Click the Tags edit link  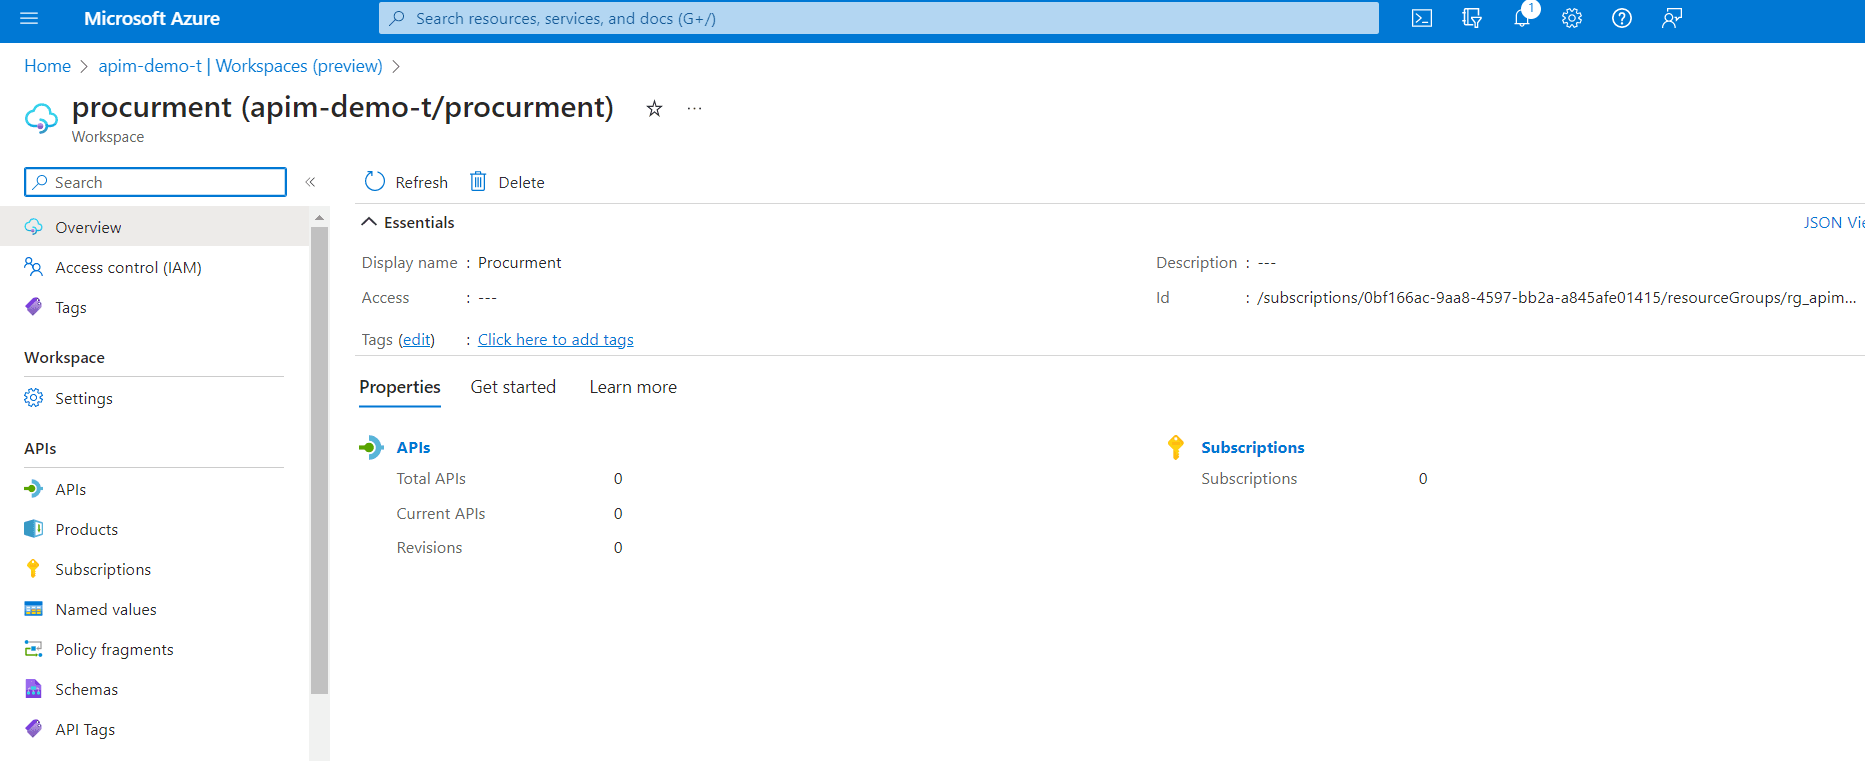416,340
